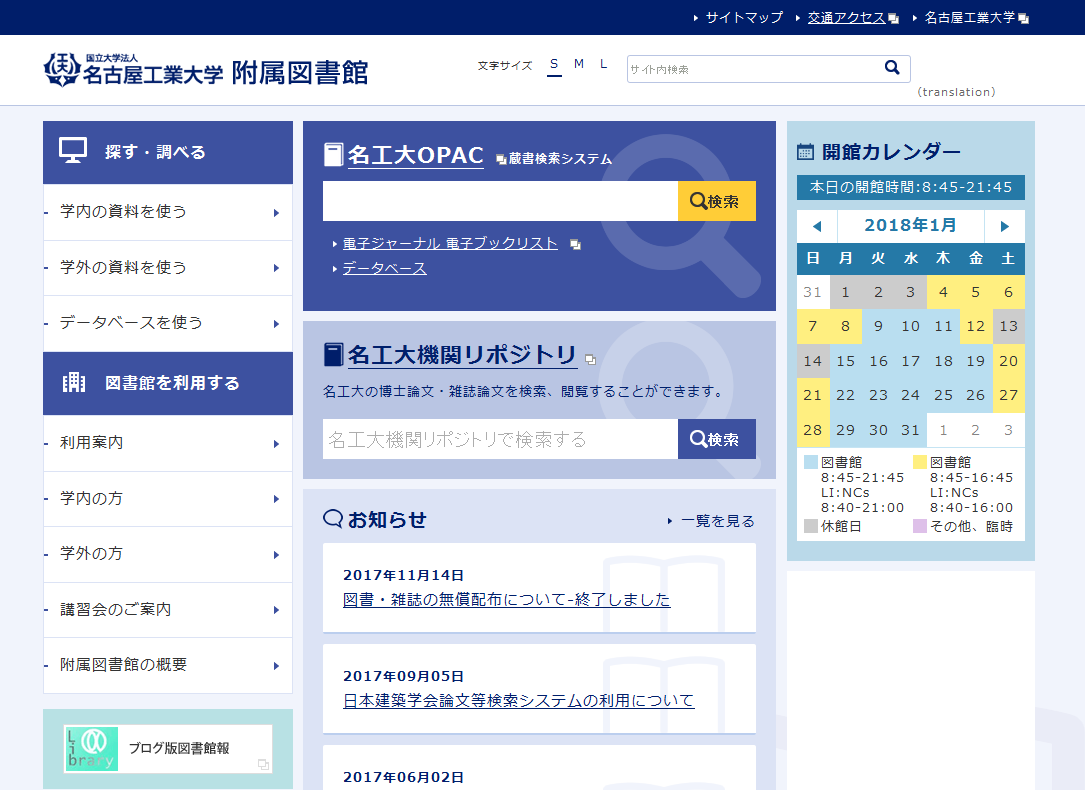This screenshot has width=1085, height=790.
Task: Expand 学外の資料を使う menu item
Action: click(168, 268)
